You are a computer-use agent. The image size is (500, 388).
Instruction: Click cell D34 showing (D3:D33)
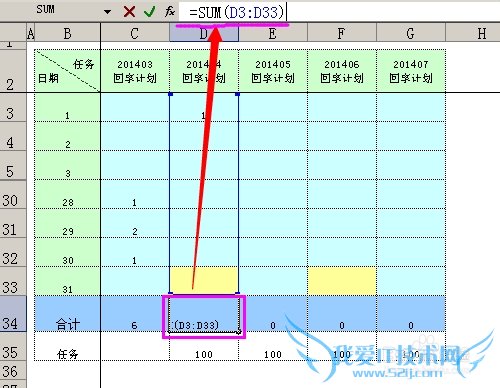tap(204, 314)
